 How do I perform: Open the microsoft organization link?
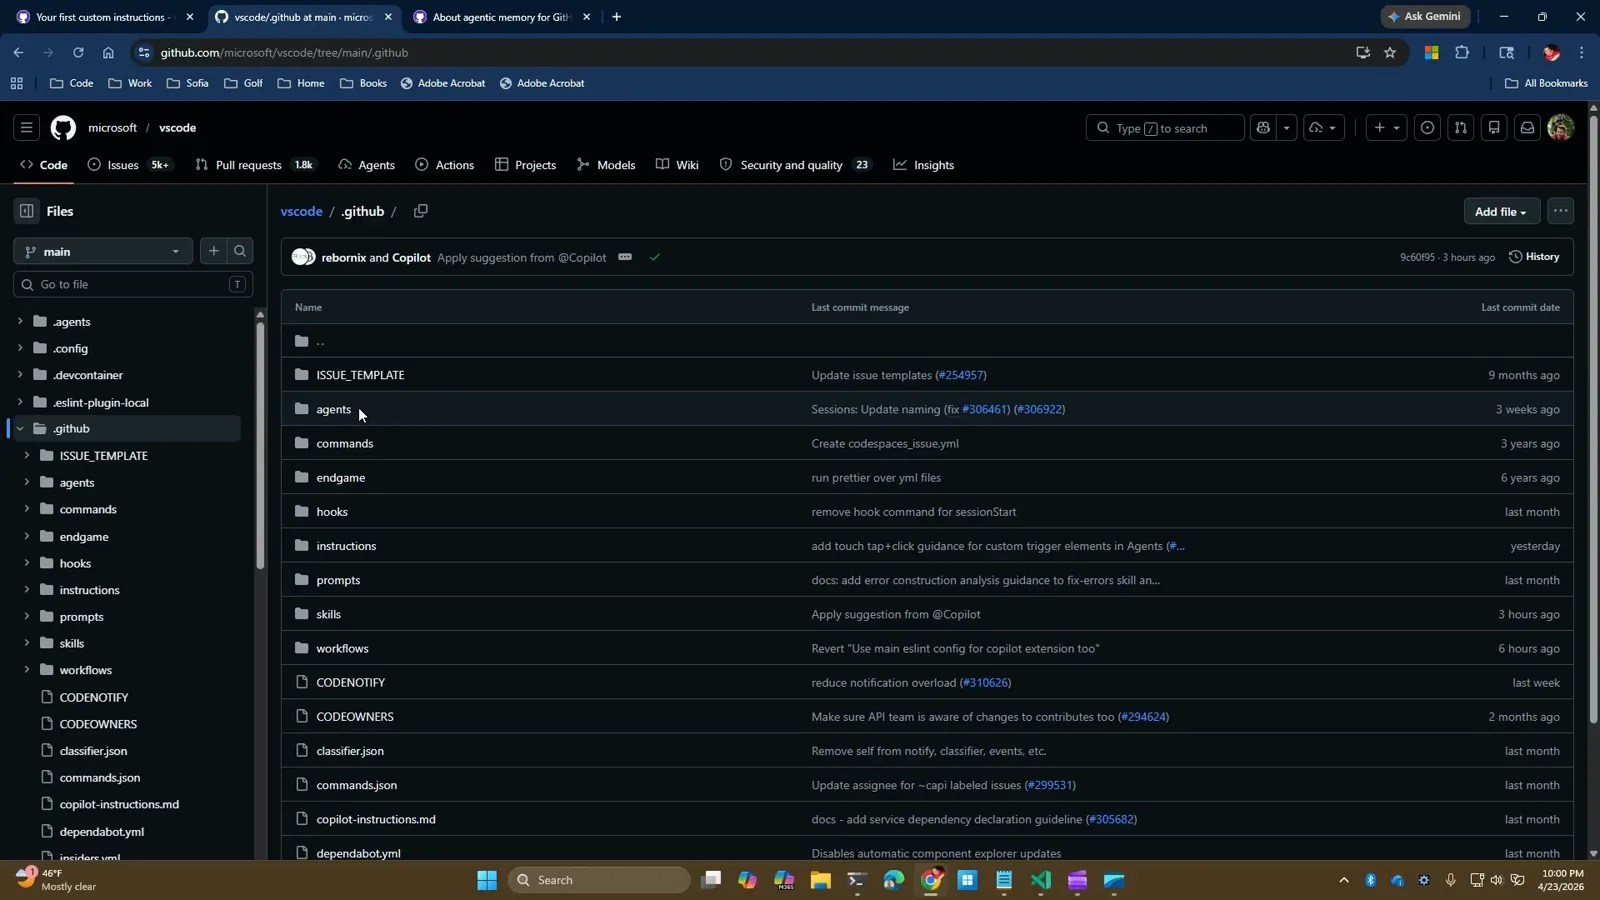click(x=112, y=128)
